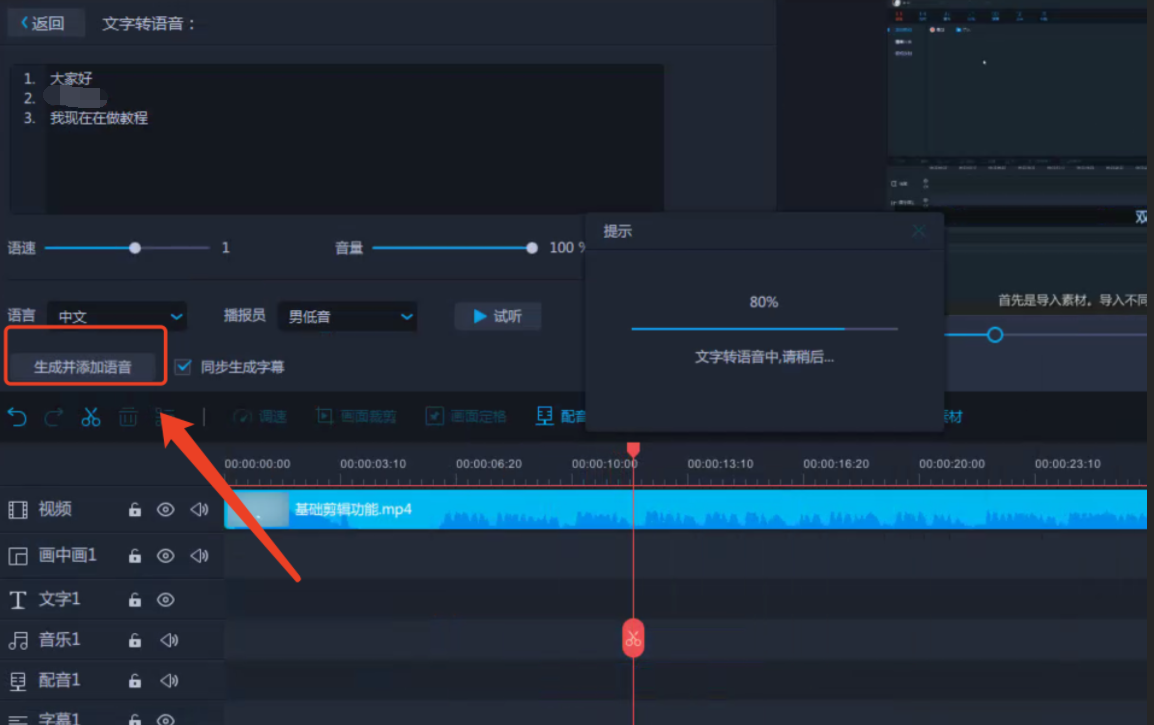Select the scissors split tool
This screenshot has width=1154, height=725.
[90, 417]
